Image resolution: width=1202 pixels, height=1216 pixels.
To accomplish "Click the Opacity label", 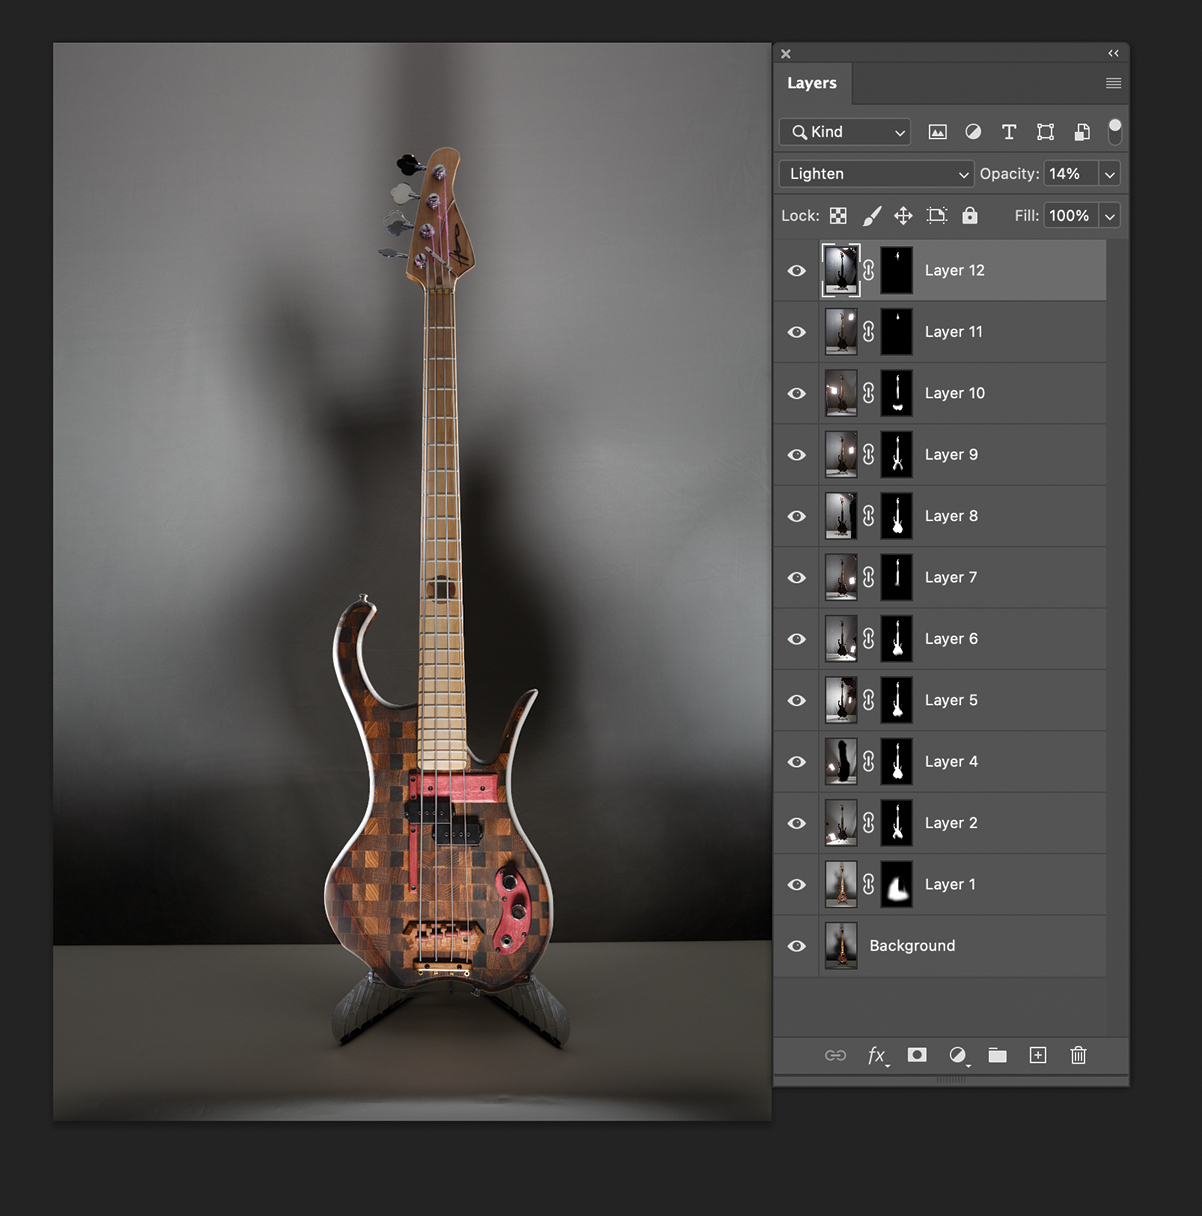I will tap(1009, 174).
